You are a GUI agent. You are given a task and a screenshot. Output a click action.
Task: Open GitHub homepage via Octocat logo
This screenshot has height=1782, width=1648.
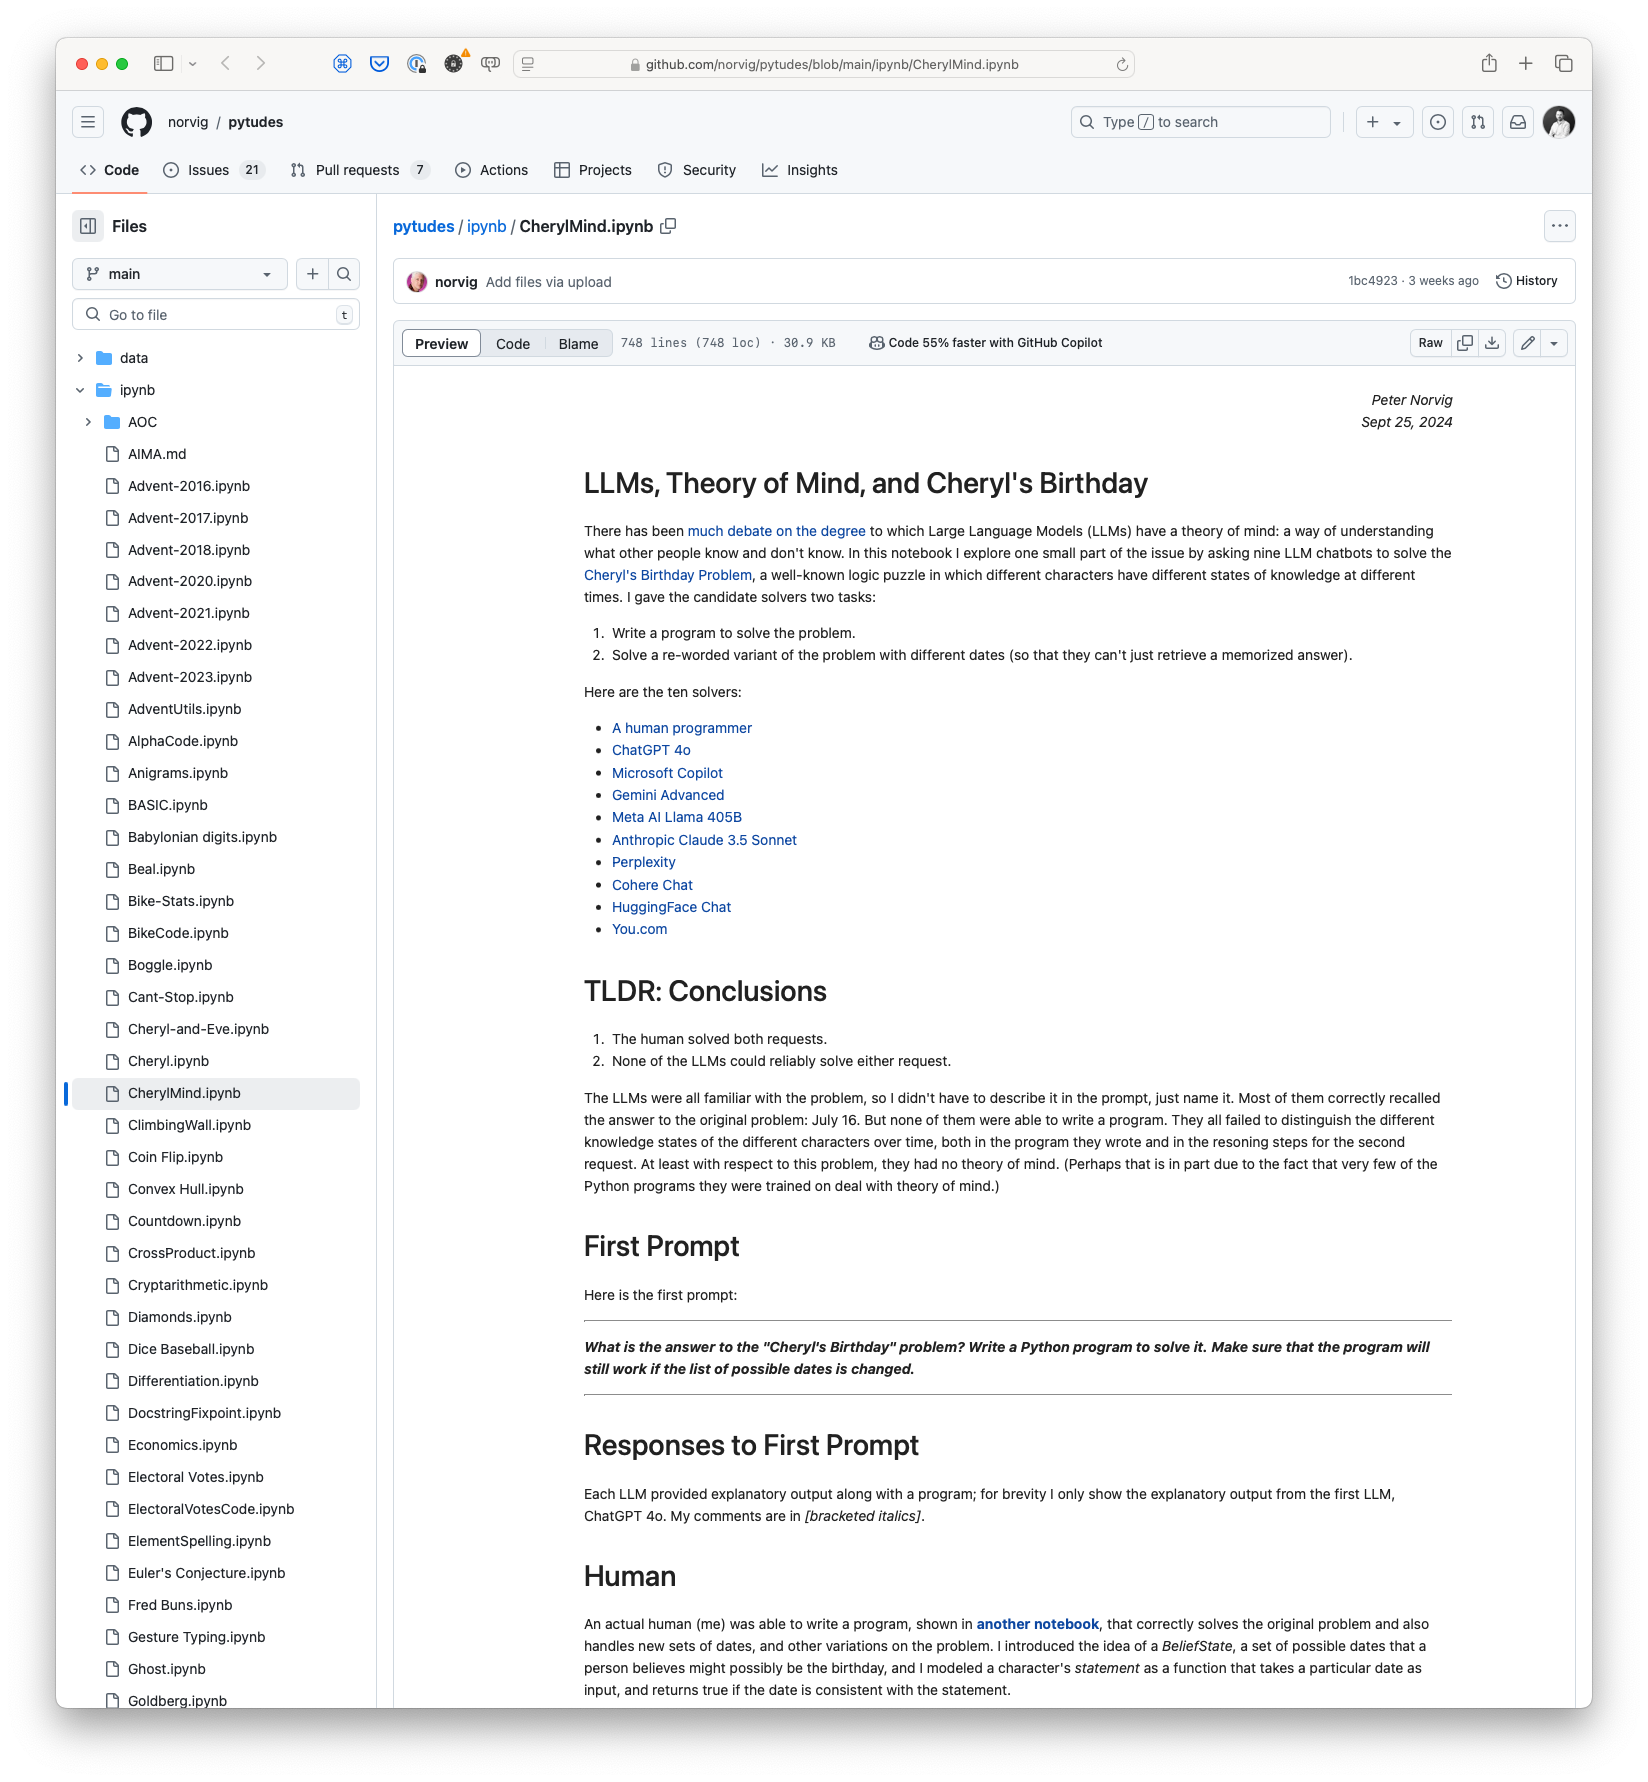click(x=137, y=122)
